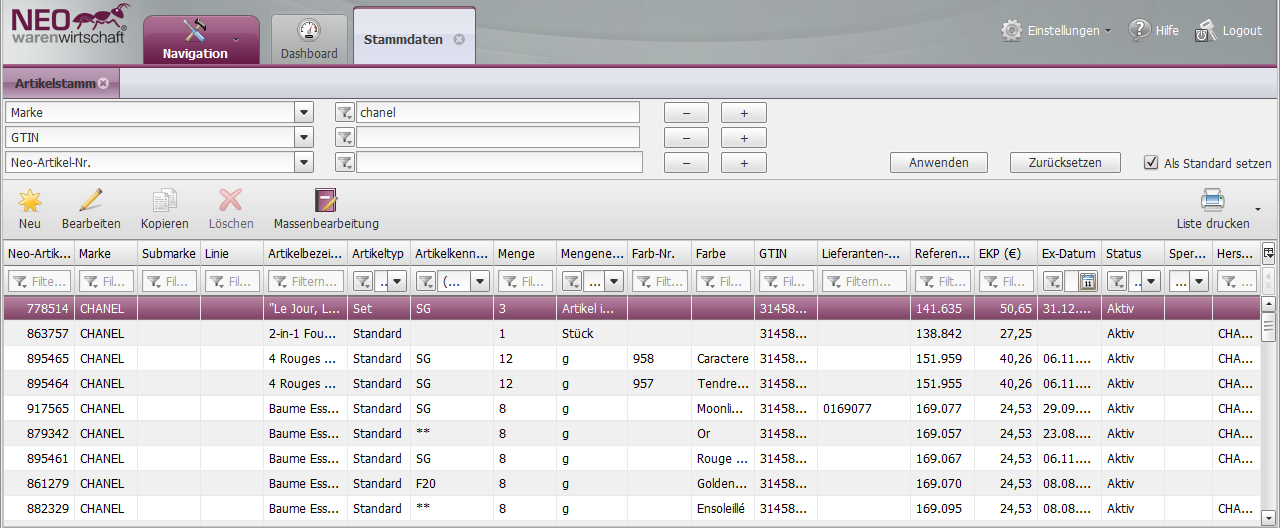The height and width of the screenshot is (528, 1280).
Task: Switch to the Dashboard tab
Action: (309, 40)
